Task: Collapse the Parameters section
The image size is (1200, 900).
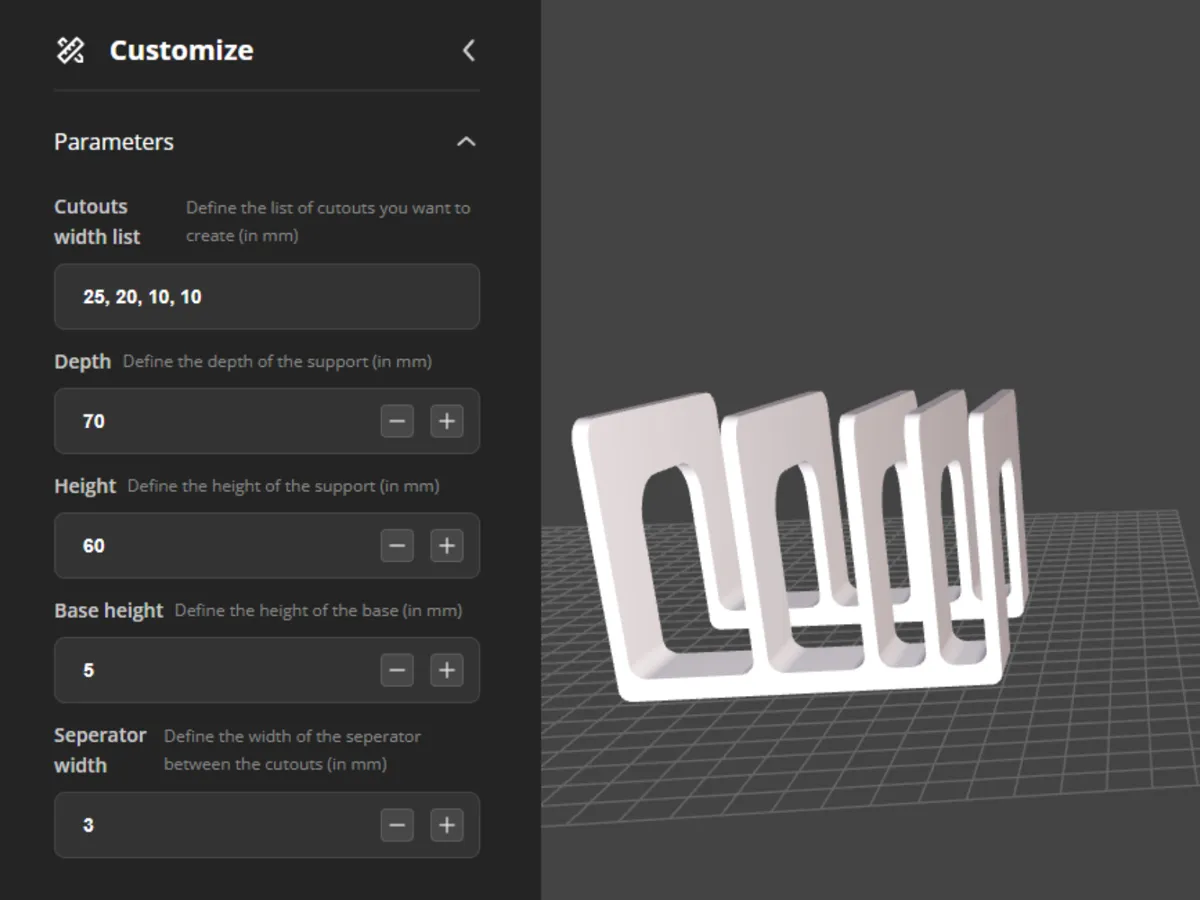Action: pyautogui.click(x=466, y=142)
